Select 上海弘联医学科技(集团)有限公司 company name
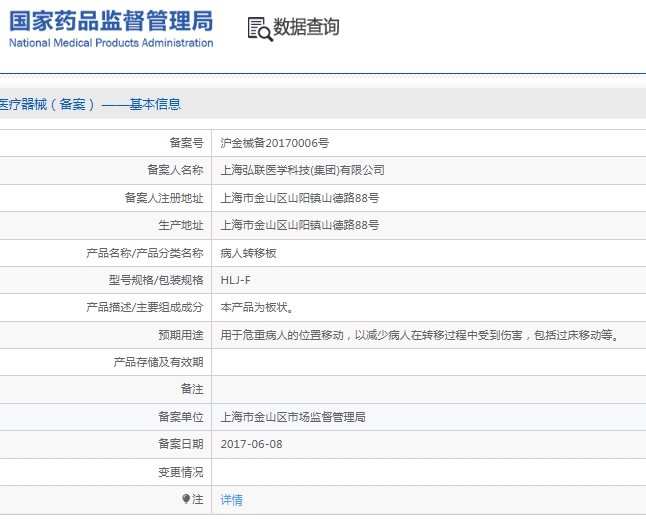646x524 pixels. pyautogui.click(x=302, y=170)
